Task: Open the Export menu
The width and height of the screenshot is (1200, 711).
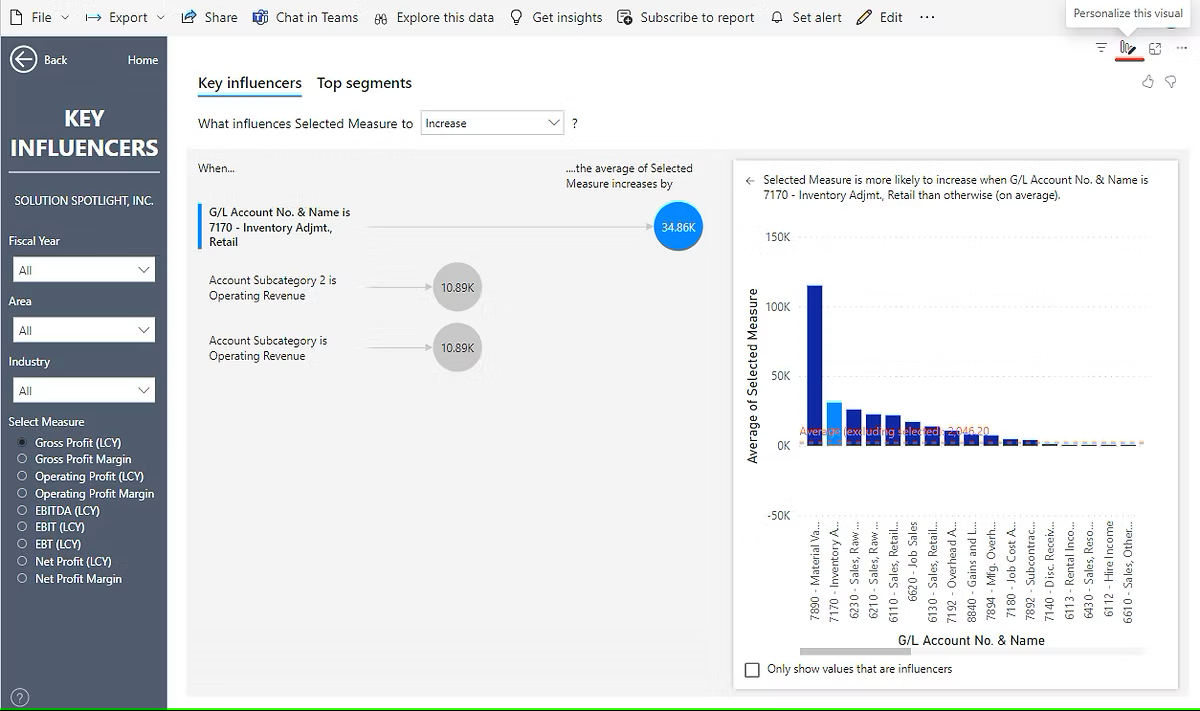Action: 125,17
